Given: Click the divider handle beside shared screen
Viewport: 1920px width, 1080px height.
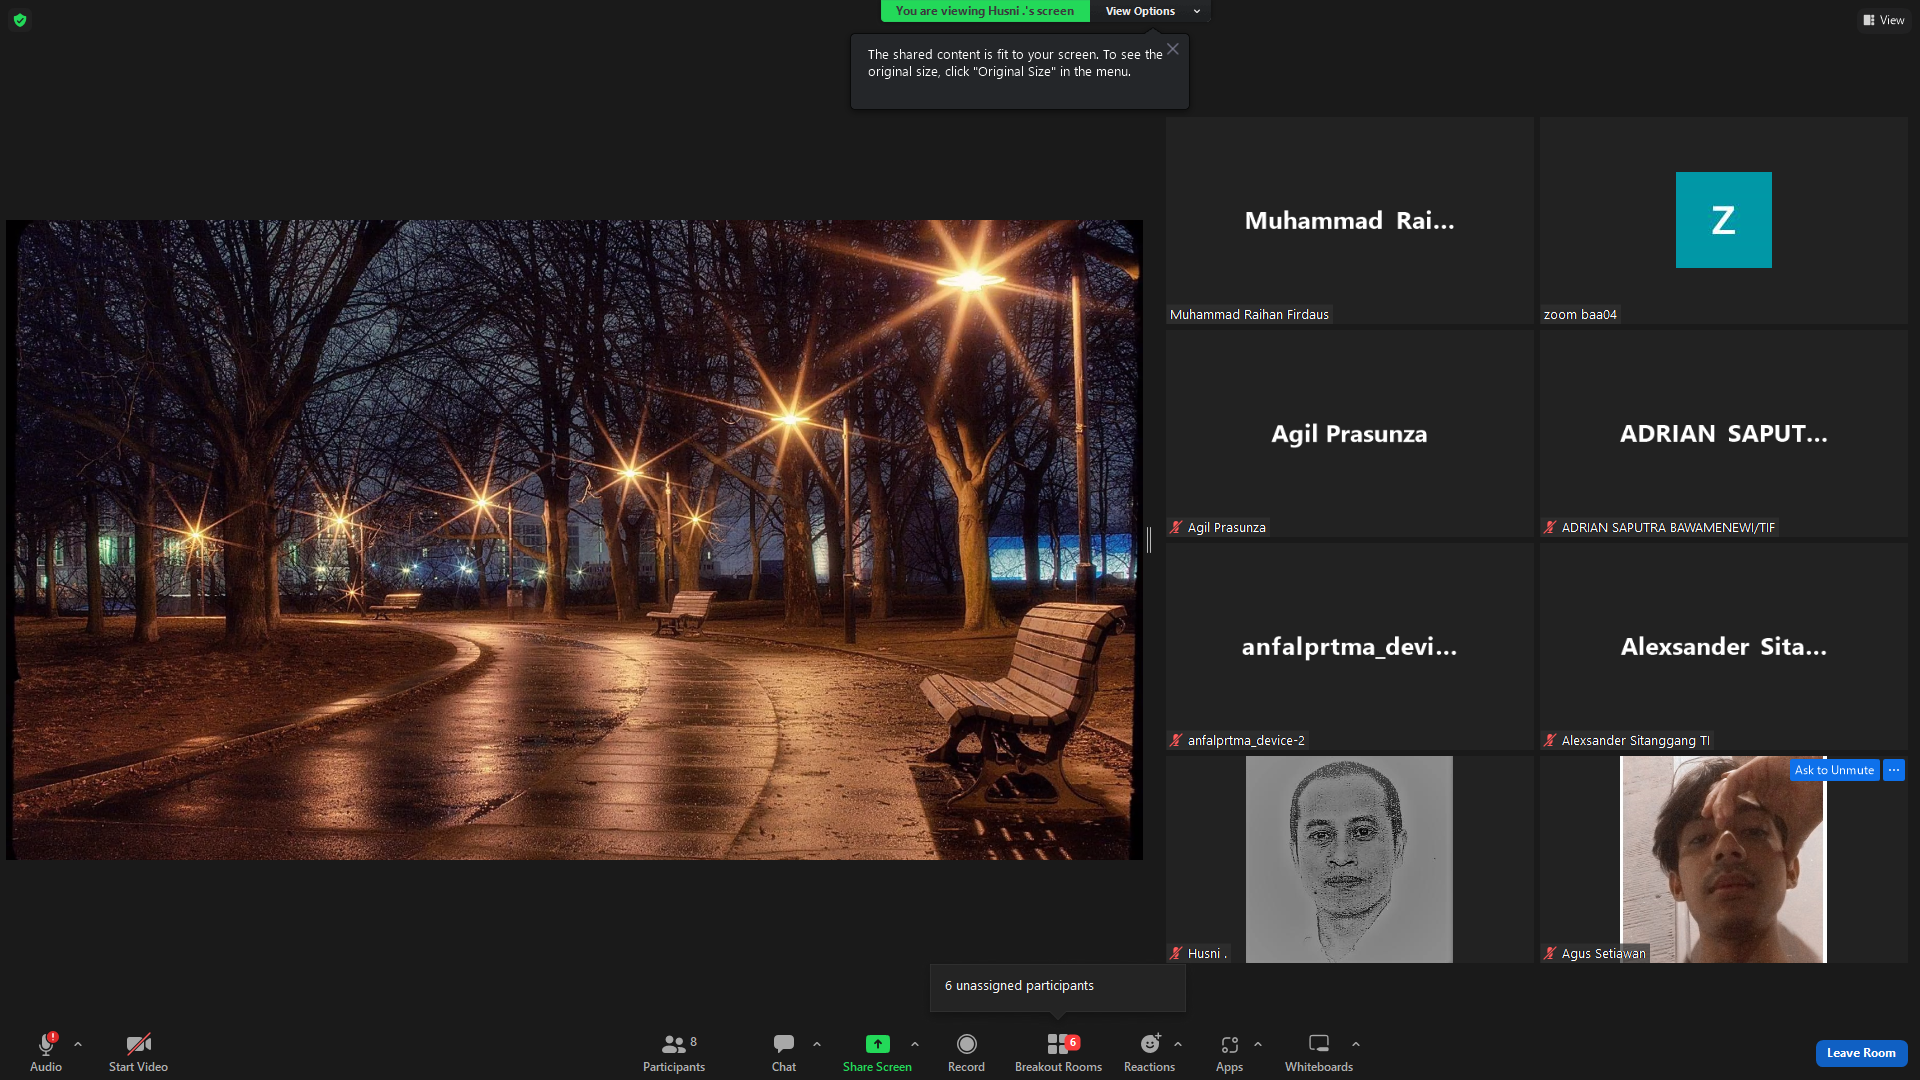Looking at the screenshot, I should pyautogui.click(x=1149, y=540).
